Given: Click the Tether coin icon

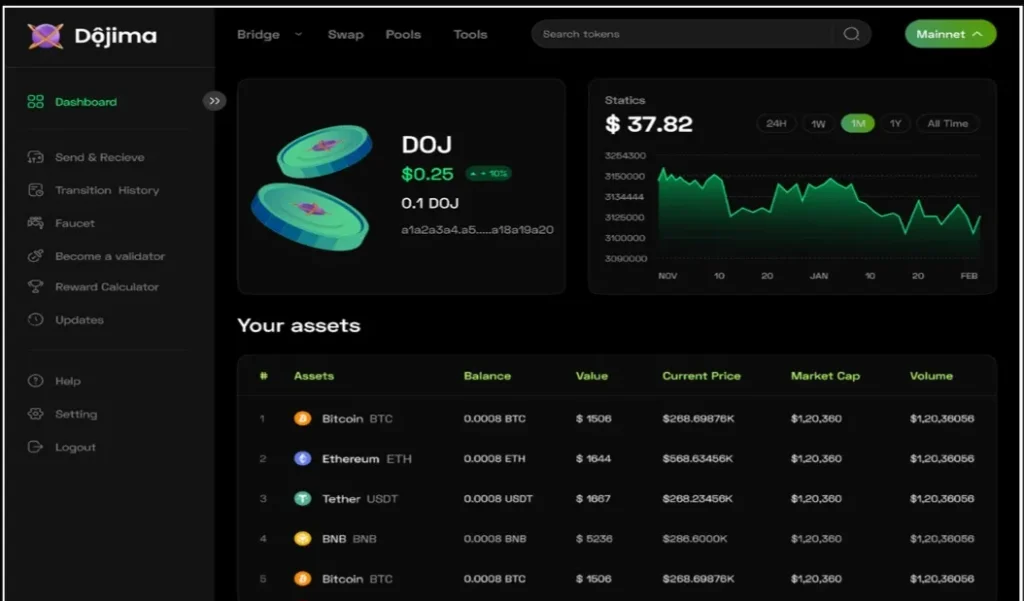Looking at the screenshot, I should [302, 498].
